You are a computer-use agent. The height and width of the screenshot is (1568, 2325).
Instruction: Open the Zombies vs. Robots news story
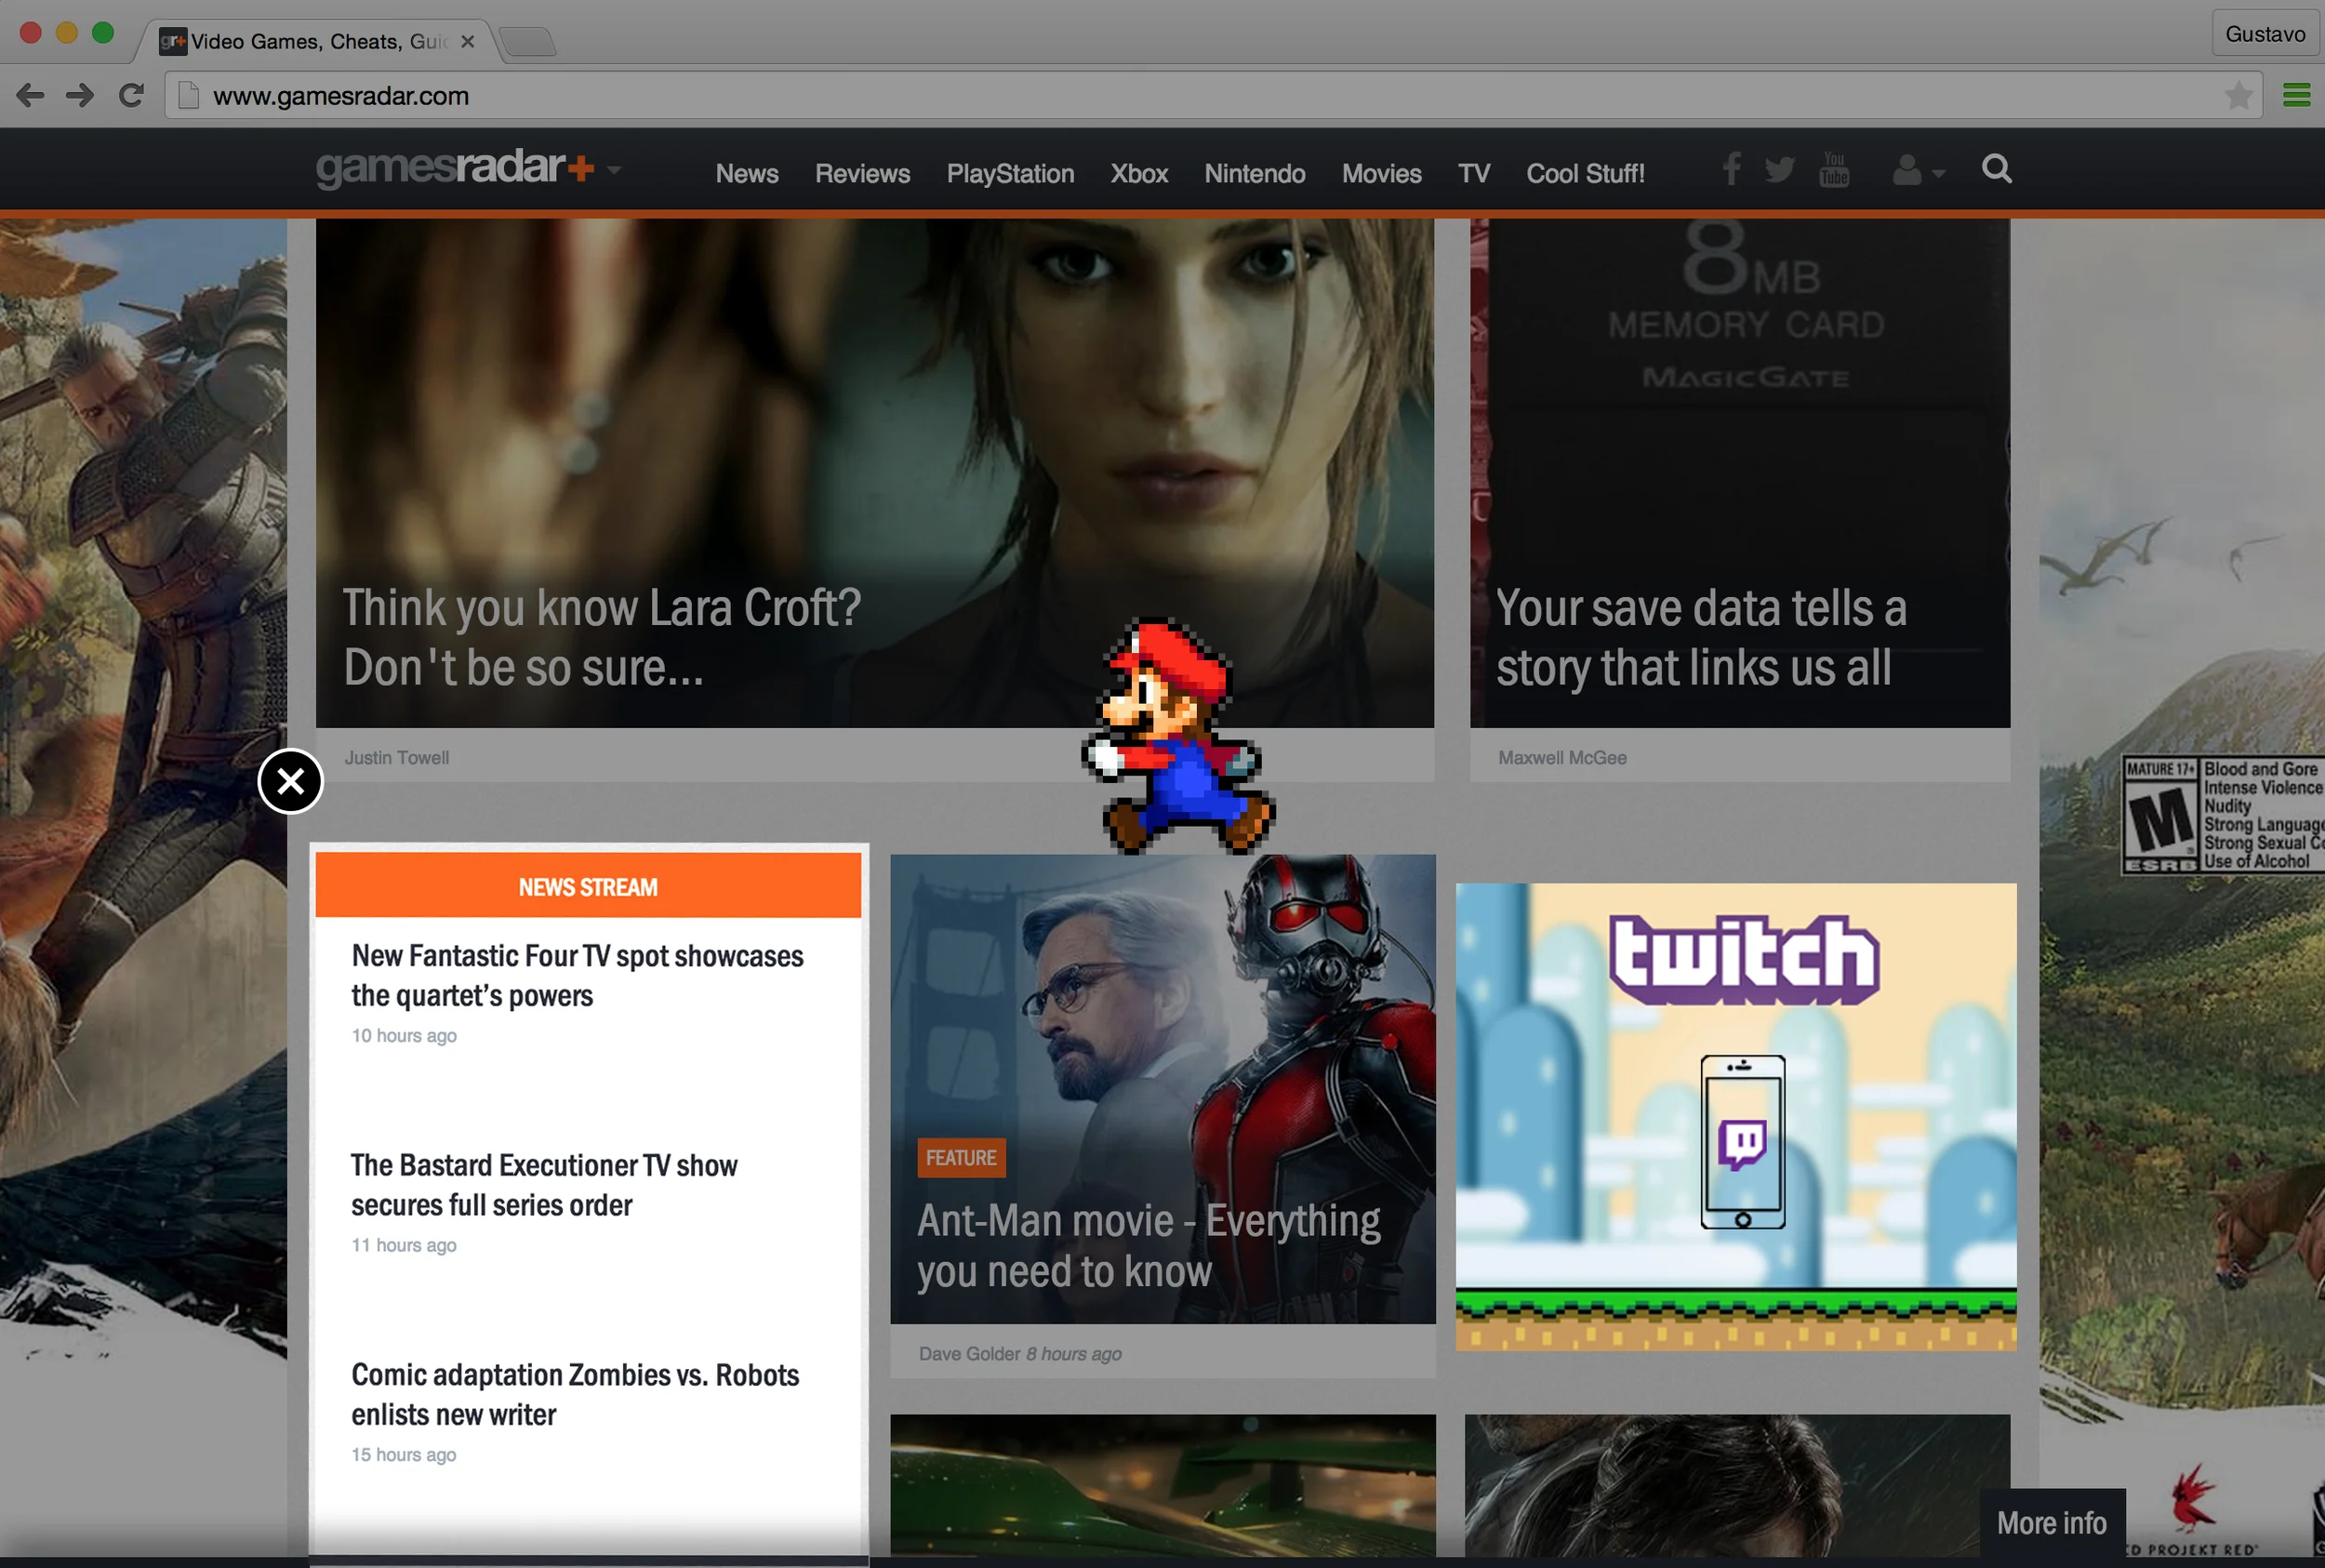575,1394
